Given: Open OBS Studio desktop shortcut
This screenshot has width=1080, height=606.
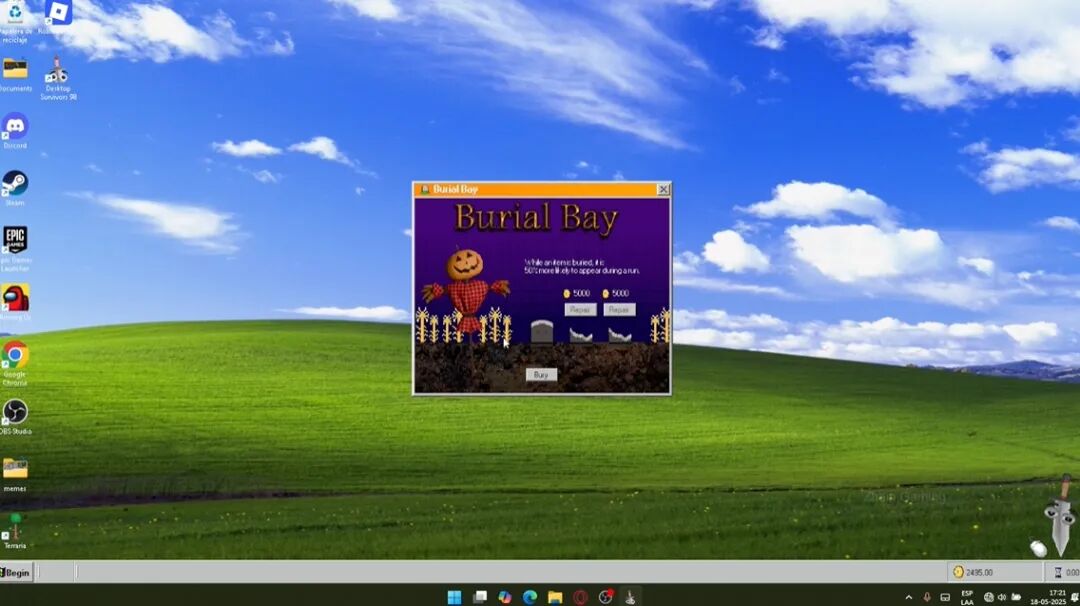Looking at the screenshot, I should (x=15, y=417).
